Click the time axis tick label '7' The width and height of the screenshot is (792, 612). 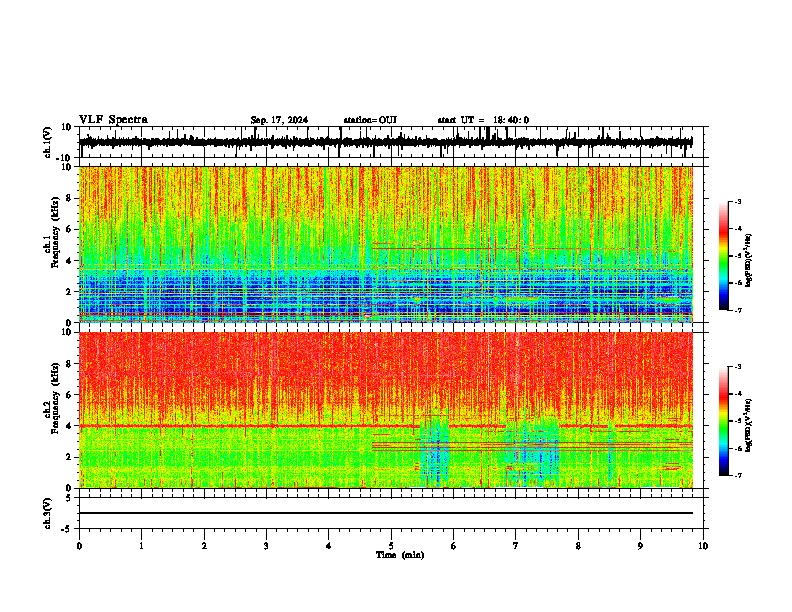[516, 546]
